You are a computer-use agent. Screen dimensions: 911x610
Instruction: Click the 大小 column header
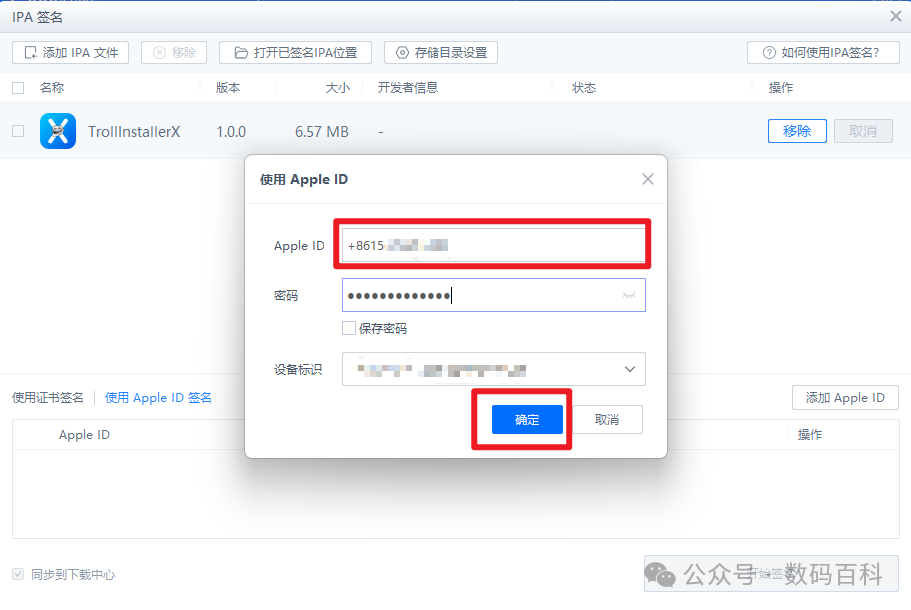[x=338, y=88]
